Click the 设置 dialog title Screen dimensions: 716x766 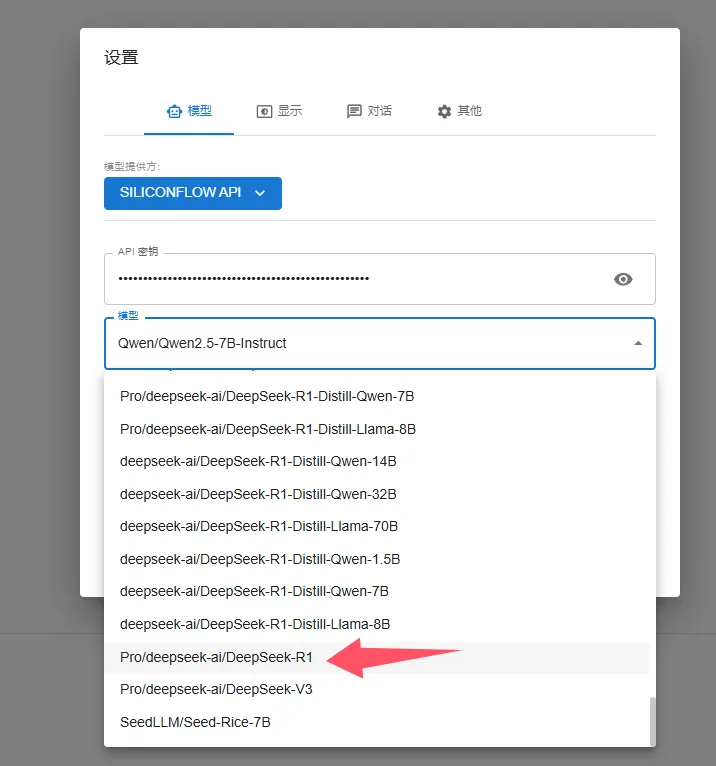121,58
